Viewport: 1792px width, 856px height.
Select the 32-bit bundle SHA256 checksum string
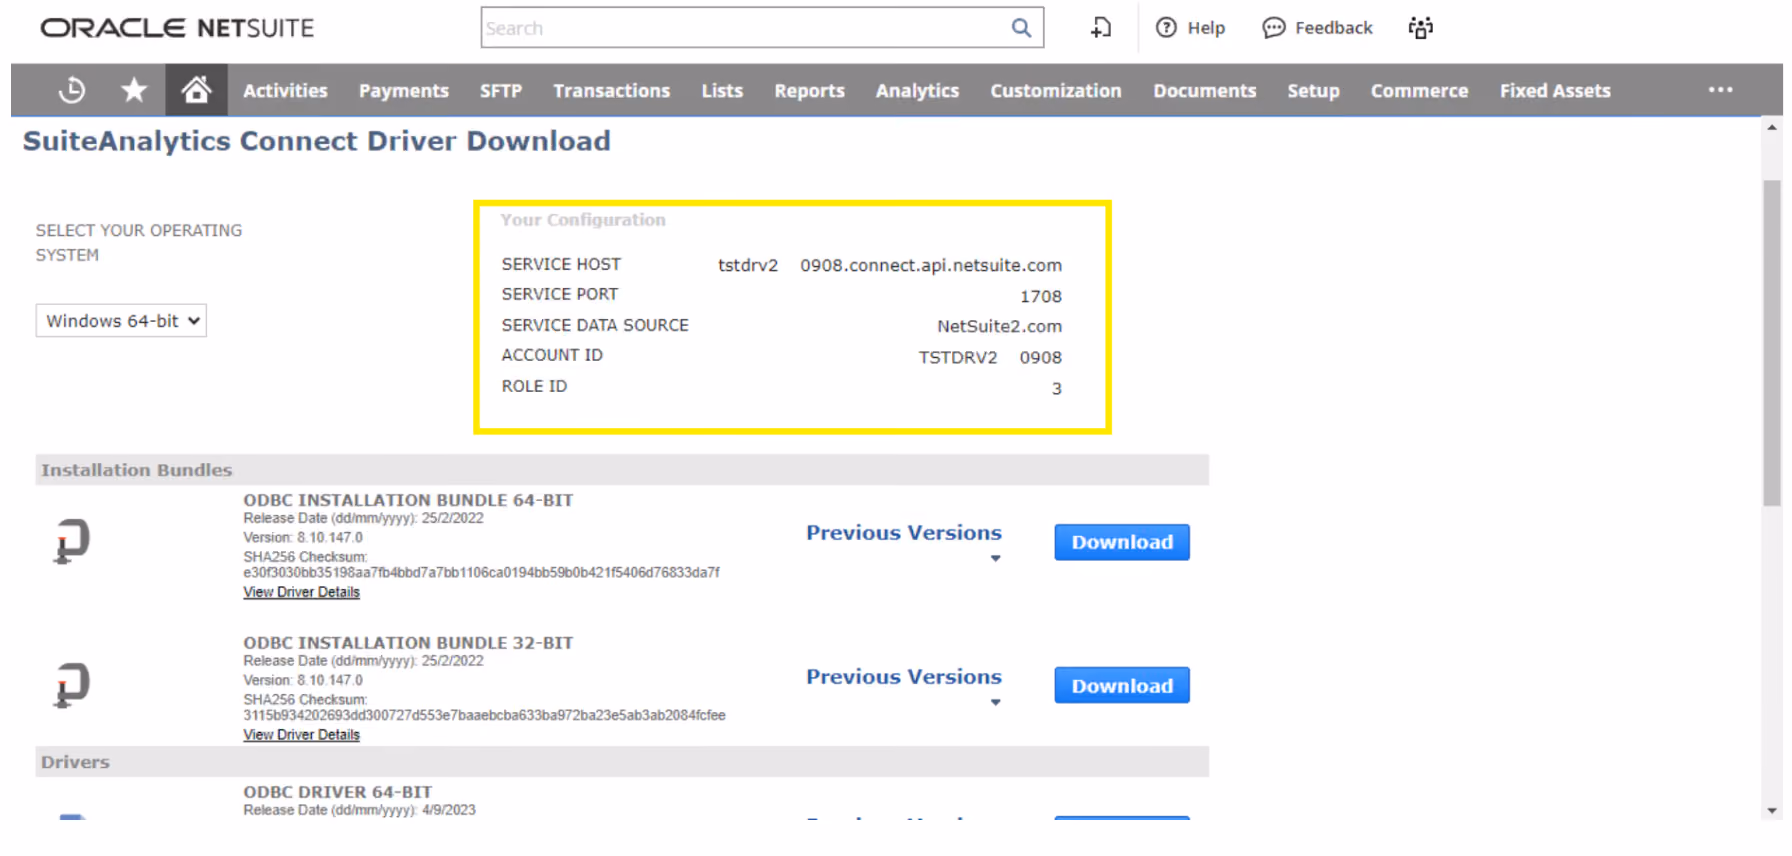click(x=484, y=716)
